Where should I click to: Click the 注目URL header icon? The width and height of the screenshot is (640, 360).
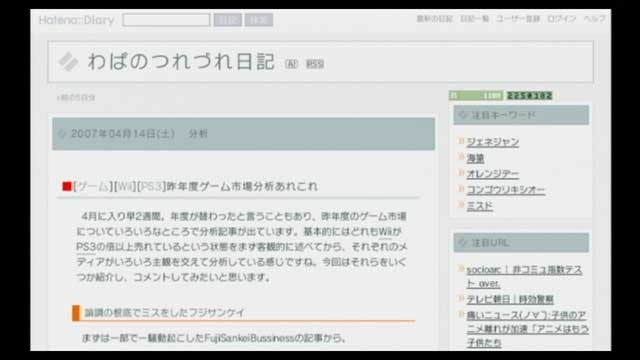point(462,243)
